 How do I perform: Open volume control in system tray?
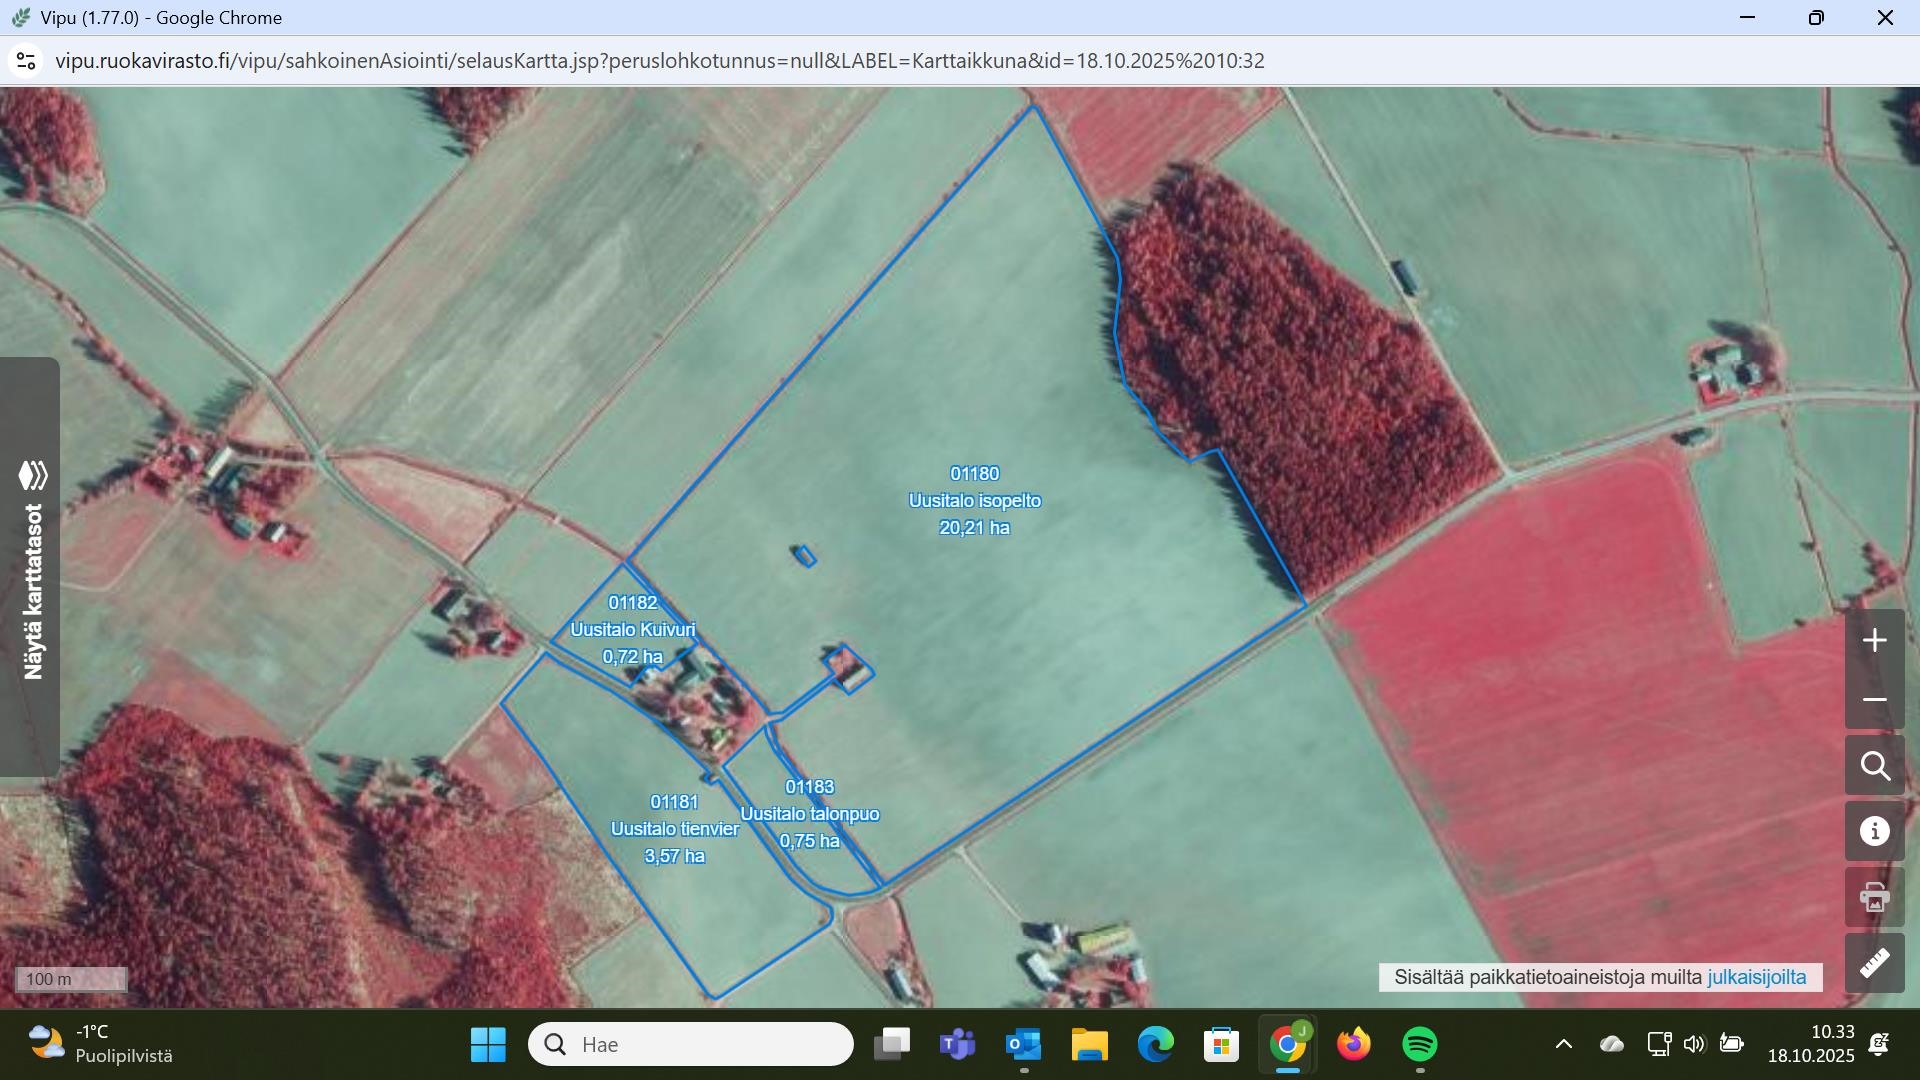click(x=1694, y=1045)
